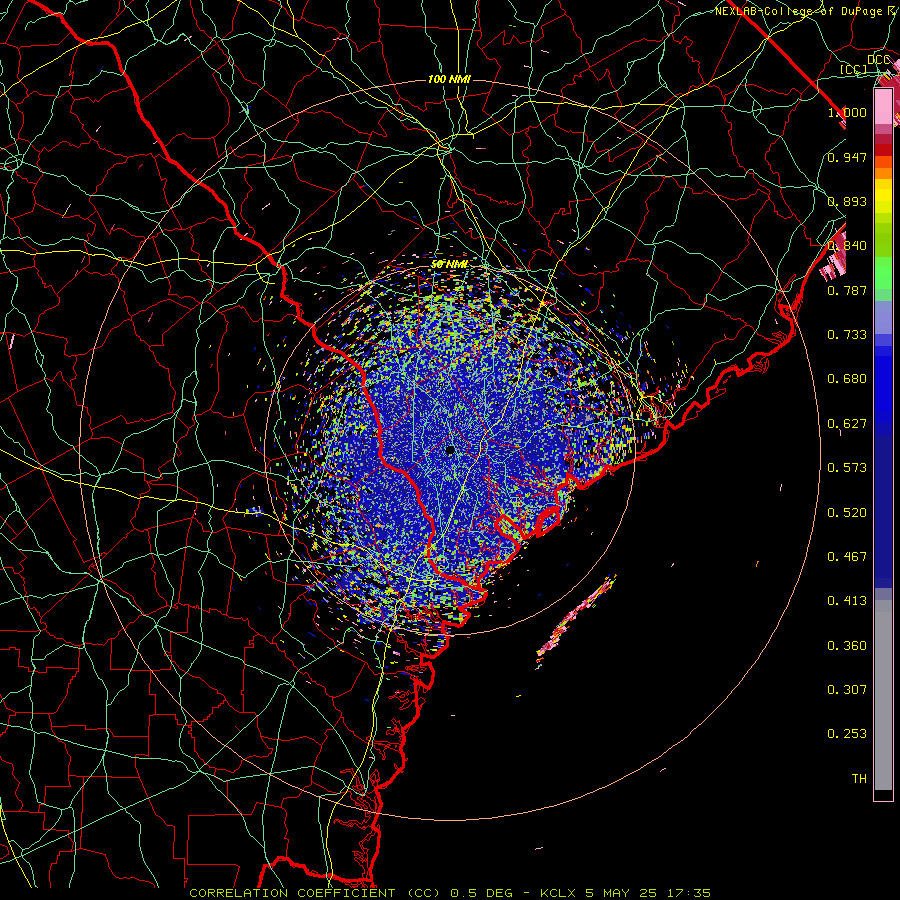Click the 50 NMI range ring label
Viewport: 900px width, 900px height.
click(x=449, y=264)
